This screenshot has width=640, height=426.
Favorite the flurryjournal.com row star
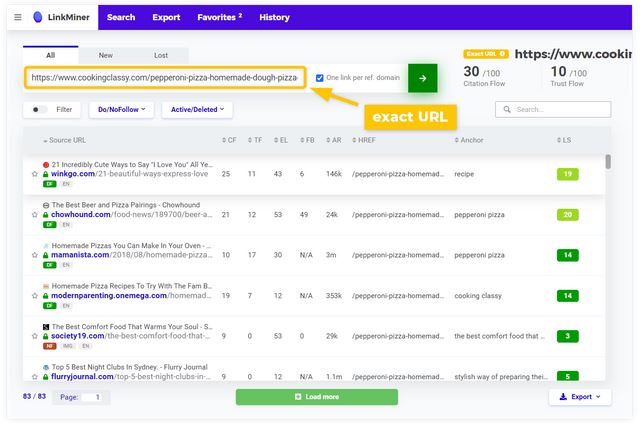click(x=35, y=377)
